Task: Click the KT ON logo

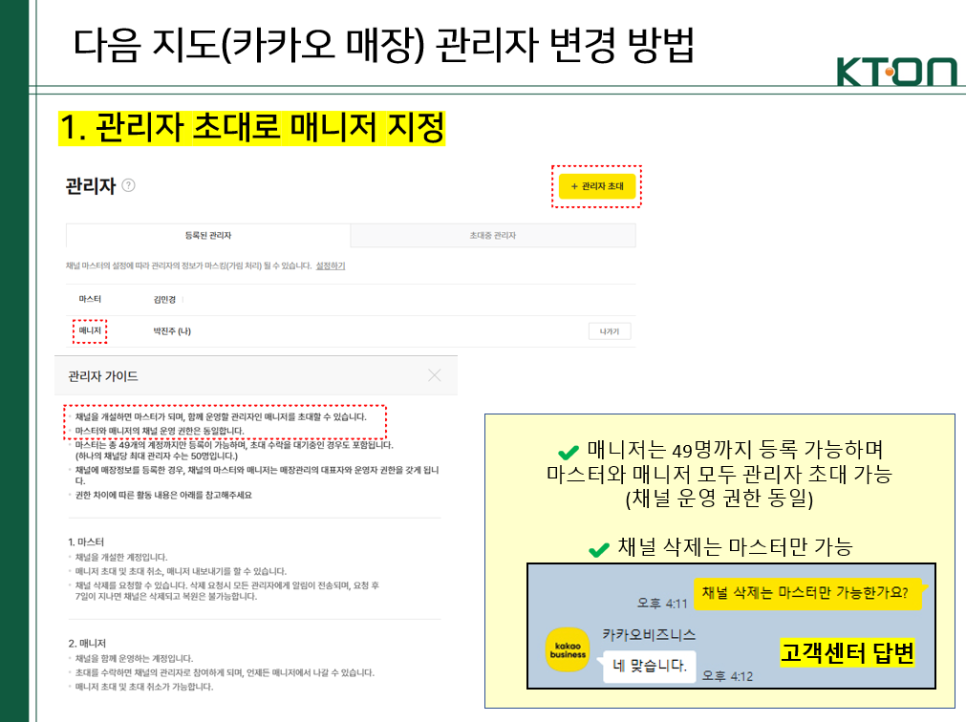Action: point(896,71)
